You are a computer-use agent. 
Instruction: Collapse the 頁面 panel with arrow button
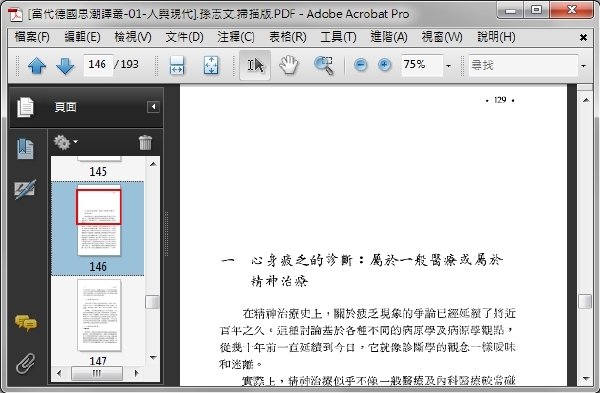[153, 107]
